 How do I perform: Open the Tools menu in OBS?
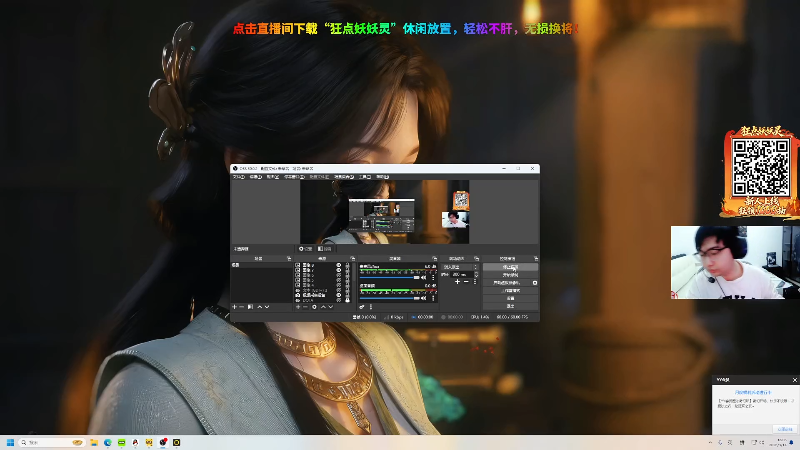365,177
